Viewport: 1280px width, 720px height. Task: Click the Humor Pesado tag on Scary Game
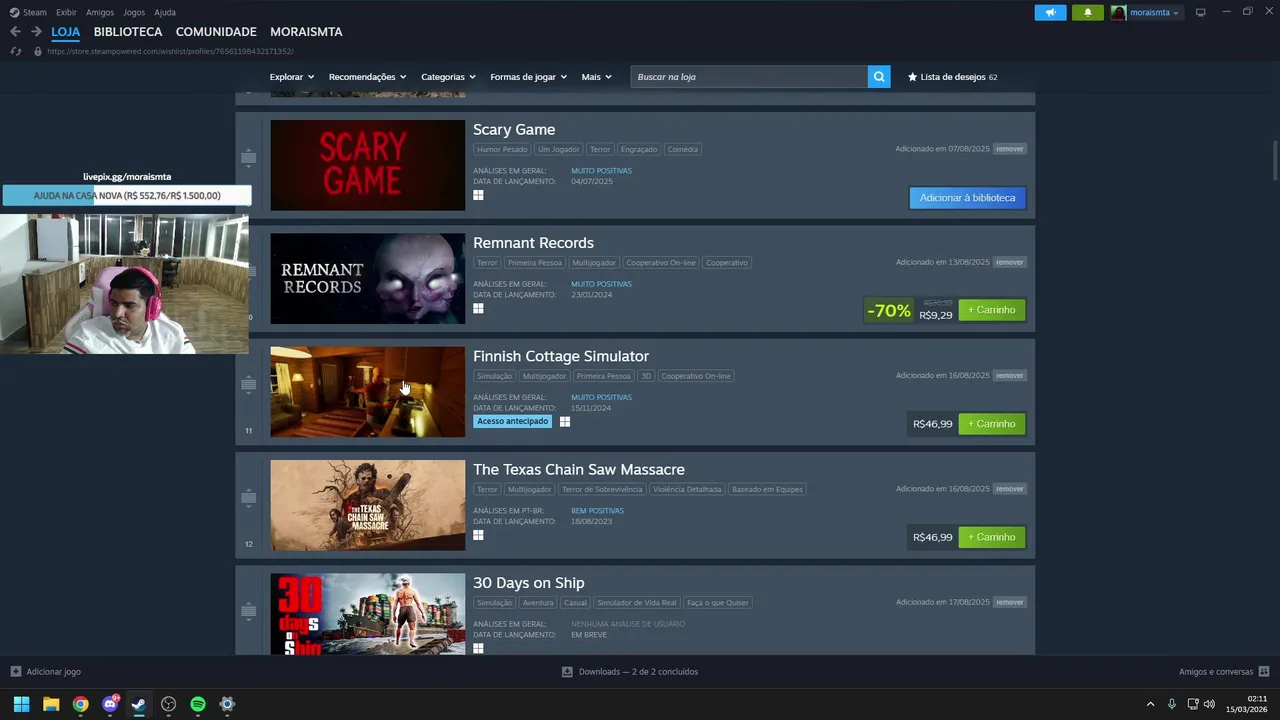pos(502,149)
